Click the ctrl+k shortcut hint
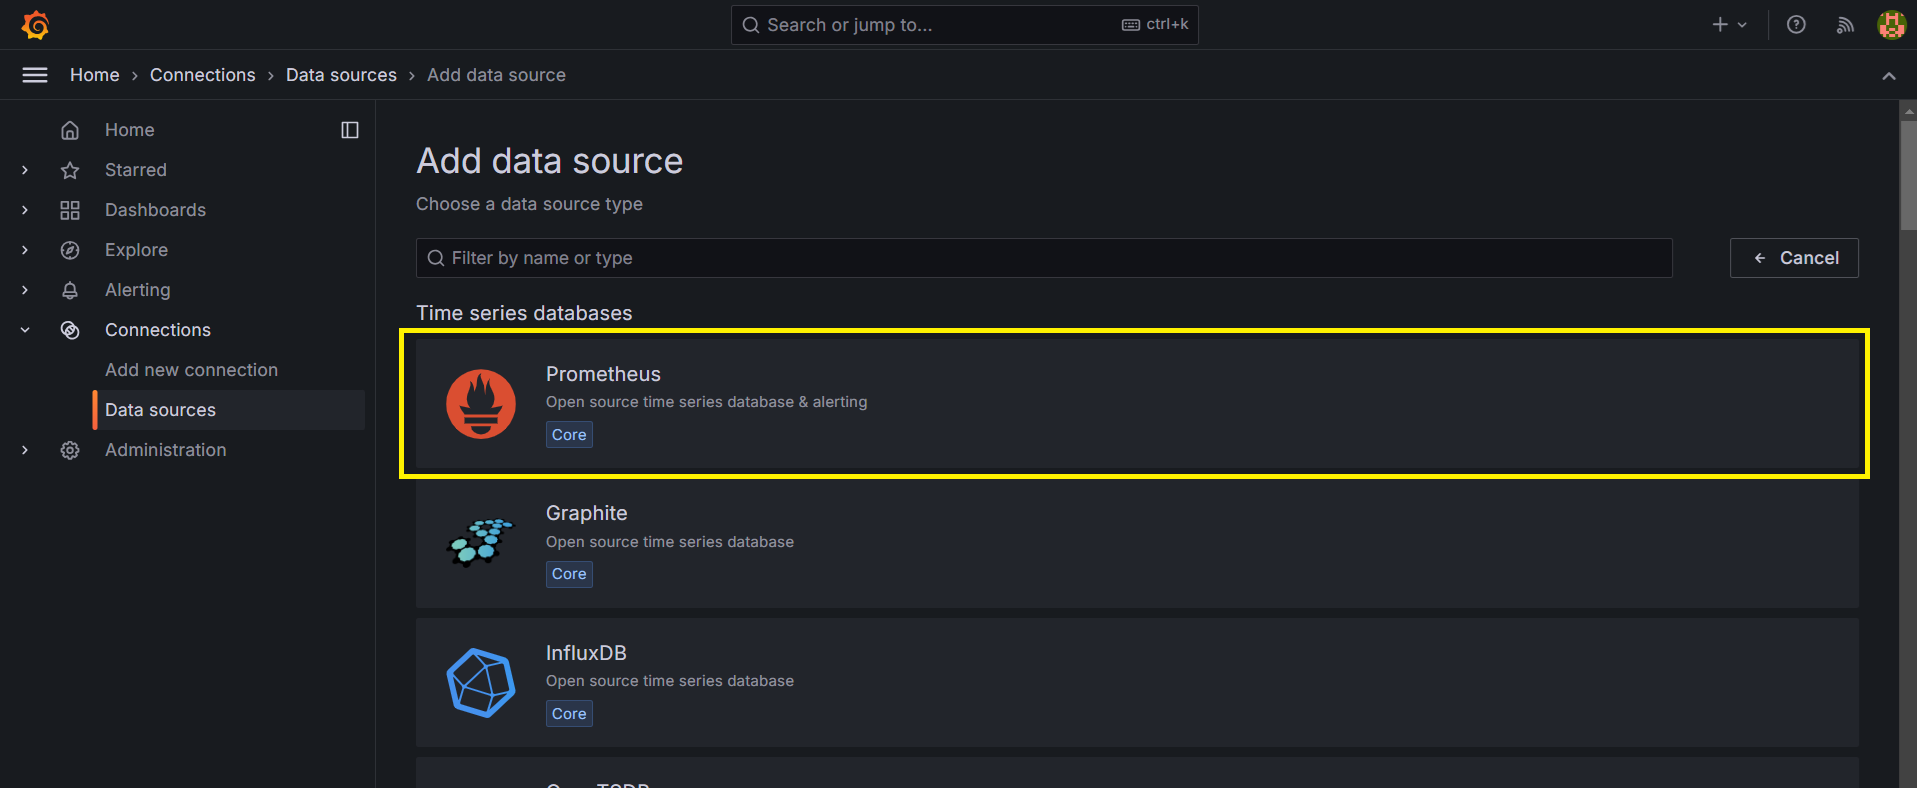The width and height of the screenshot is (1917, 788). point(1155,24)
